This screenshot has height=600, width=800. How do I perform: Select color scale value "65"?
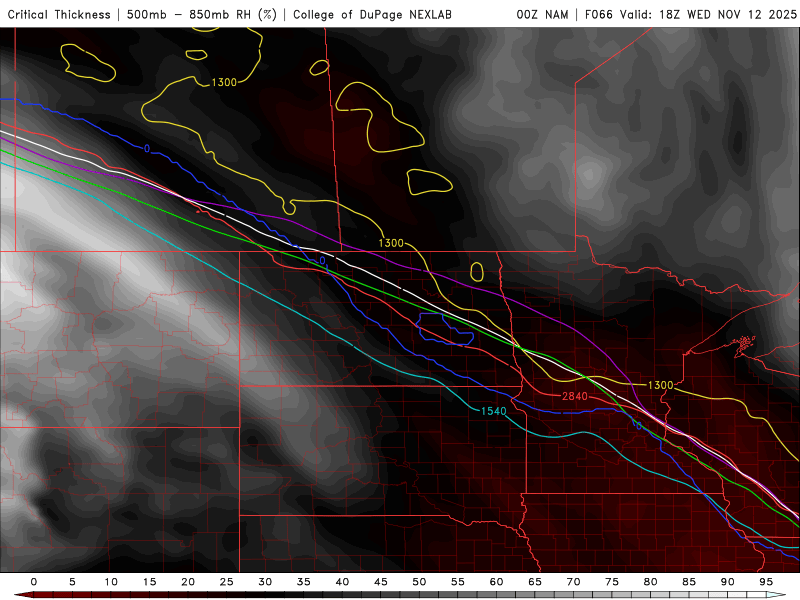[535, 582]
